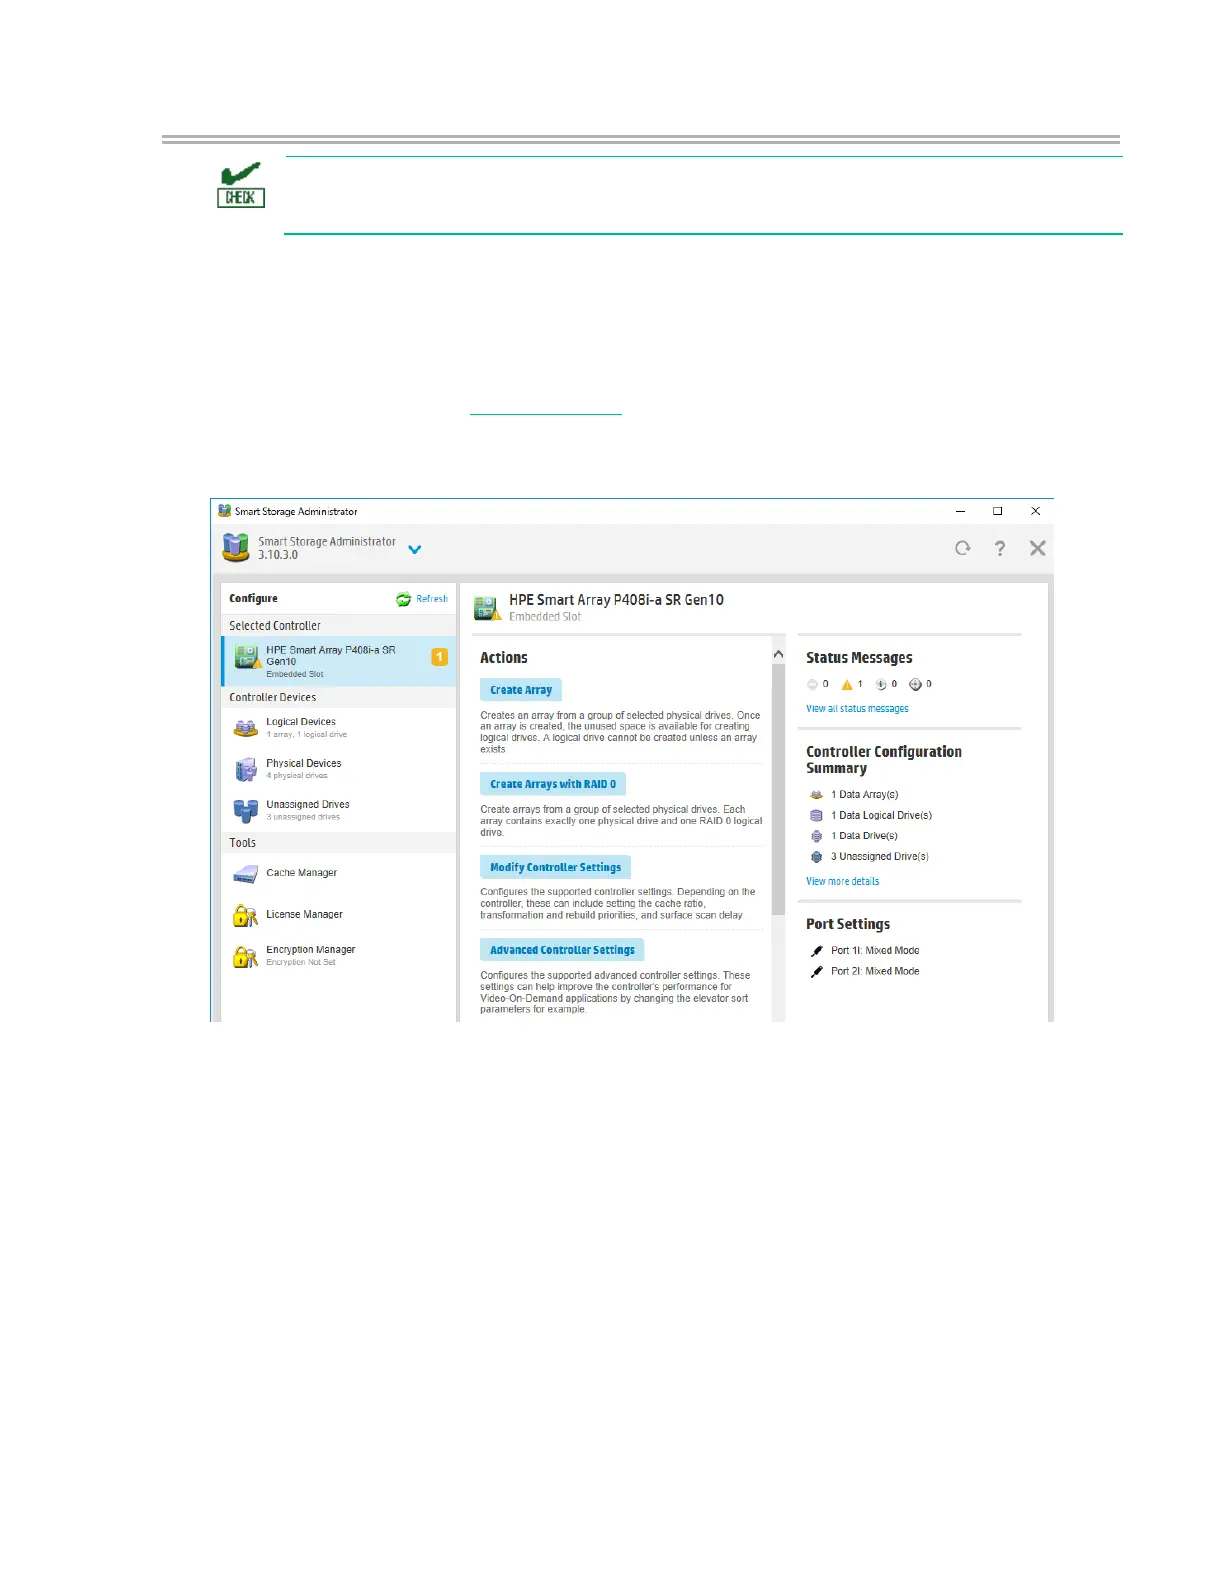Click the Configure panel heading
Viewport: 1224px width, 1584px height.
[253, 598]
